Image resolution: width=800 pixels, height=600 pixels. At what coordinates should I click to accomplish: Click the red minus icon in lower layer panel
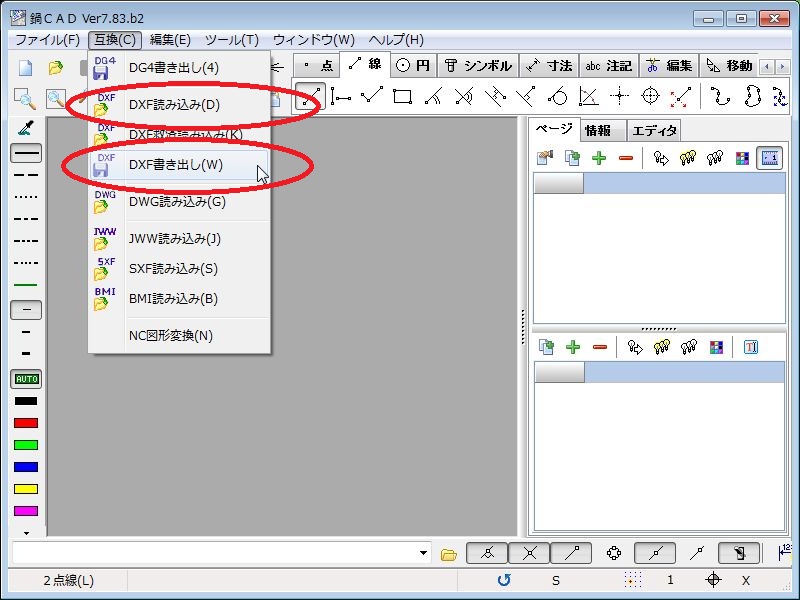pyautogui.click(x=600, y=347)
